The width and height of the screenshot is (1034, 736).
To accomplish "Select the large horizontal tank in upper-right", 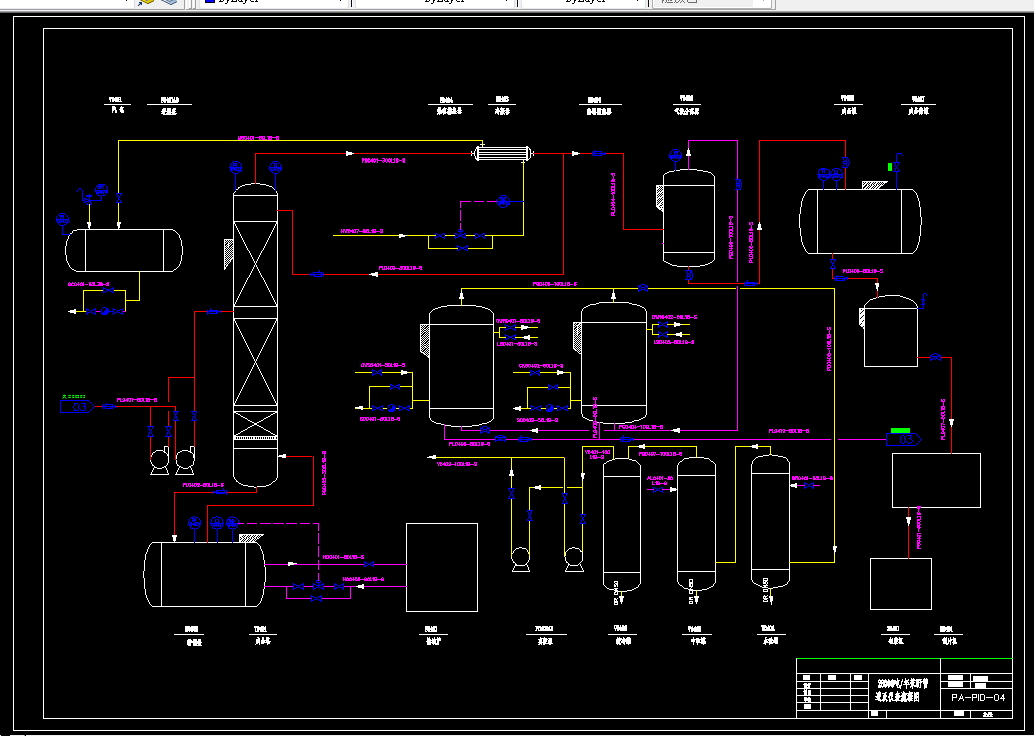I will click(860, 221).
